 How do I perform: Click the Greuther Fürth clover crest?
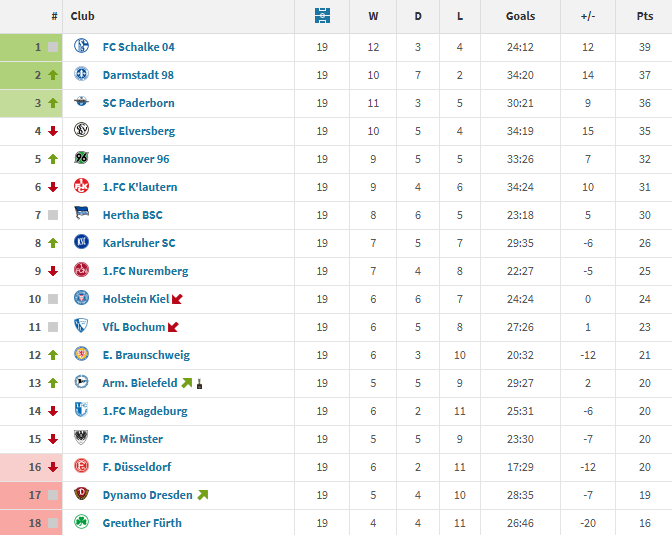82,523
